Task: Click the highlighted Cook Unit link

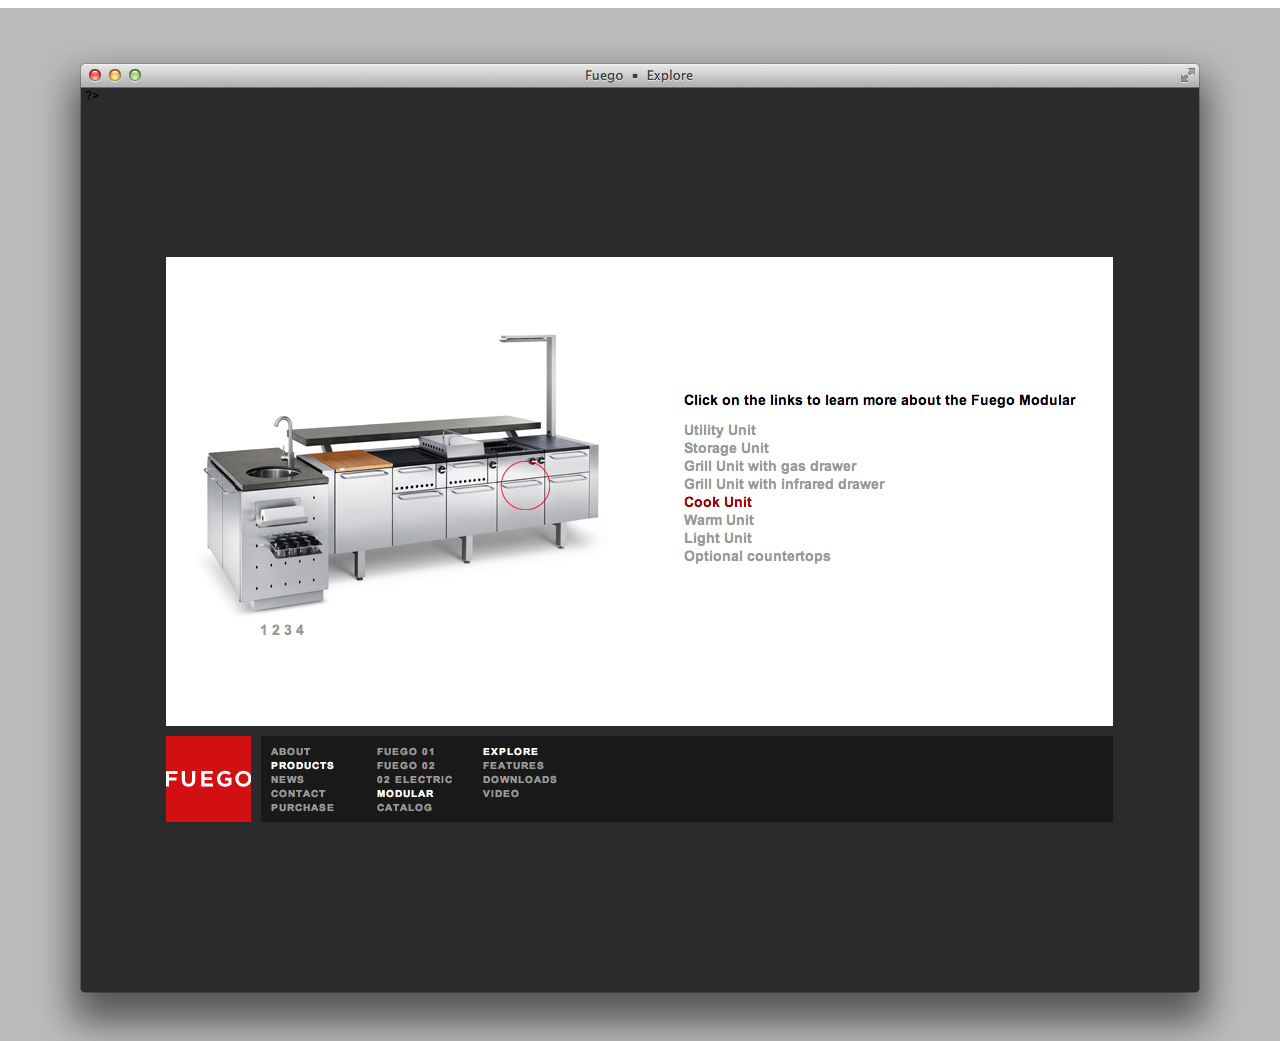Action: pos(717,502)
